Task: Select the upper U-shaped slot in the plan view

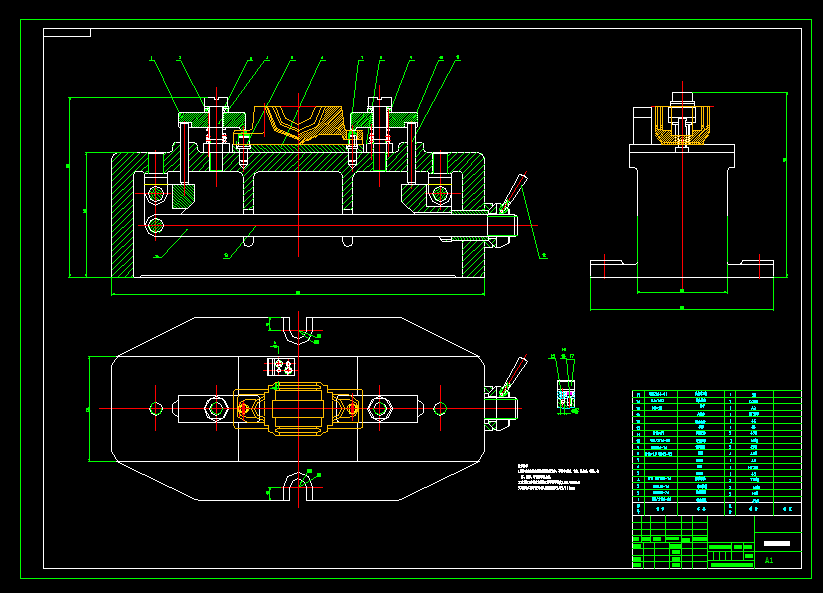Action: pos(298,331)
